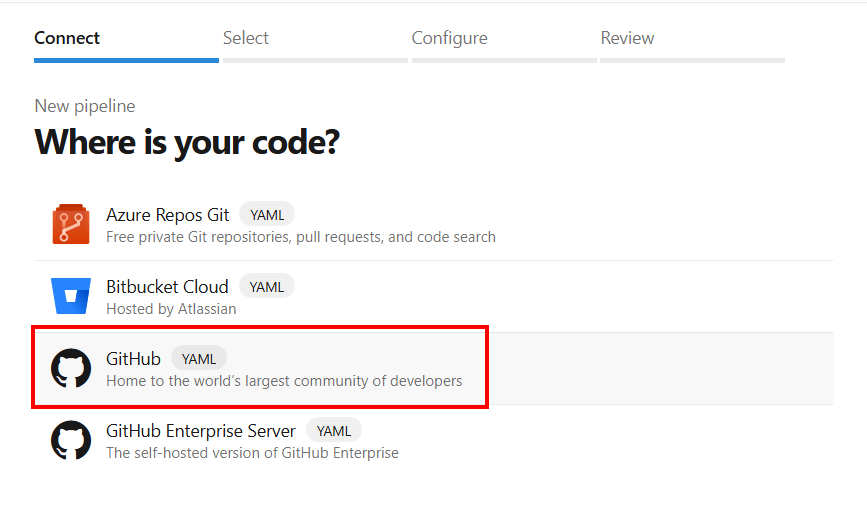Click YAML badge next to Bitbucket Cloud
This screenshot has width=867, height=507.
tap(267, 286)
